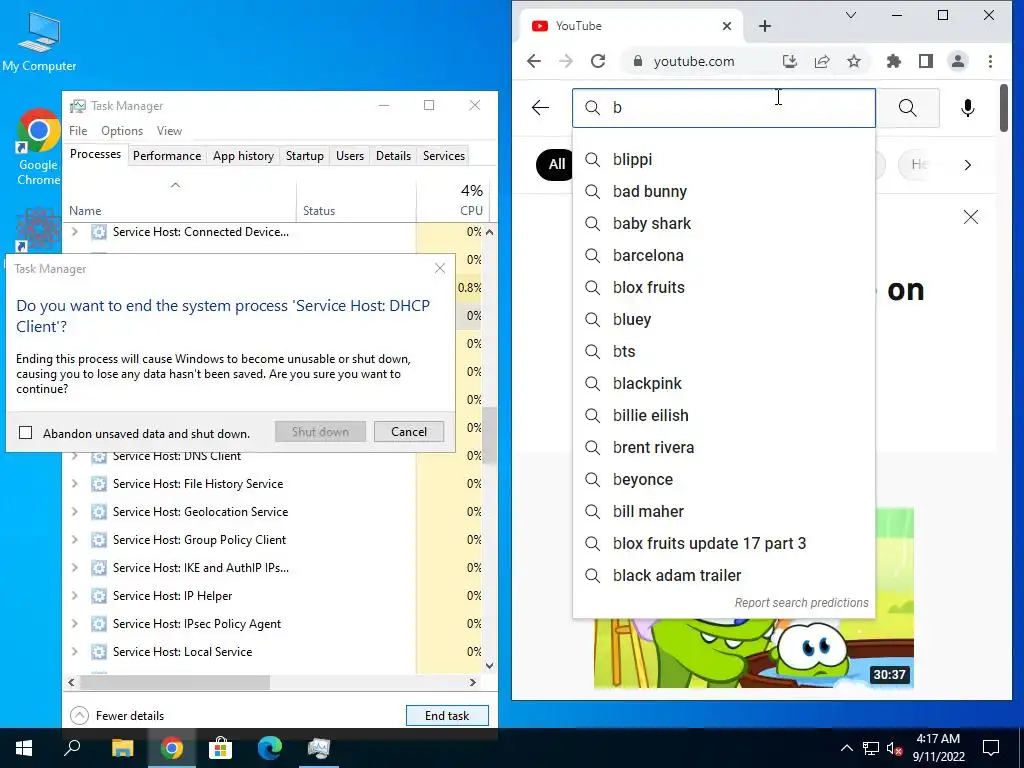
Task: Choose the bad bunny suggestion
Action: pos(724,191)
